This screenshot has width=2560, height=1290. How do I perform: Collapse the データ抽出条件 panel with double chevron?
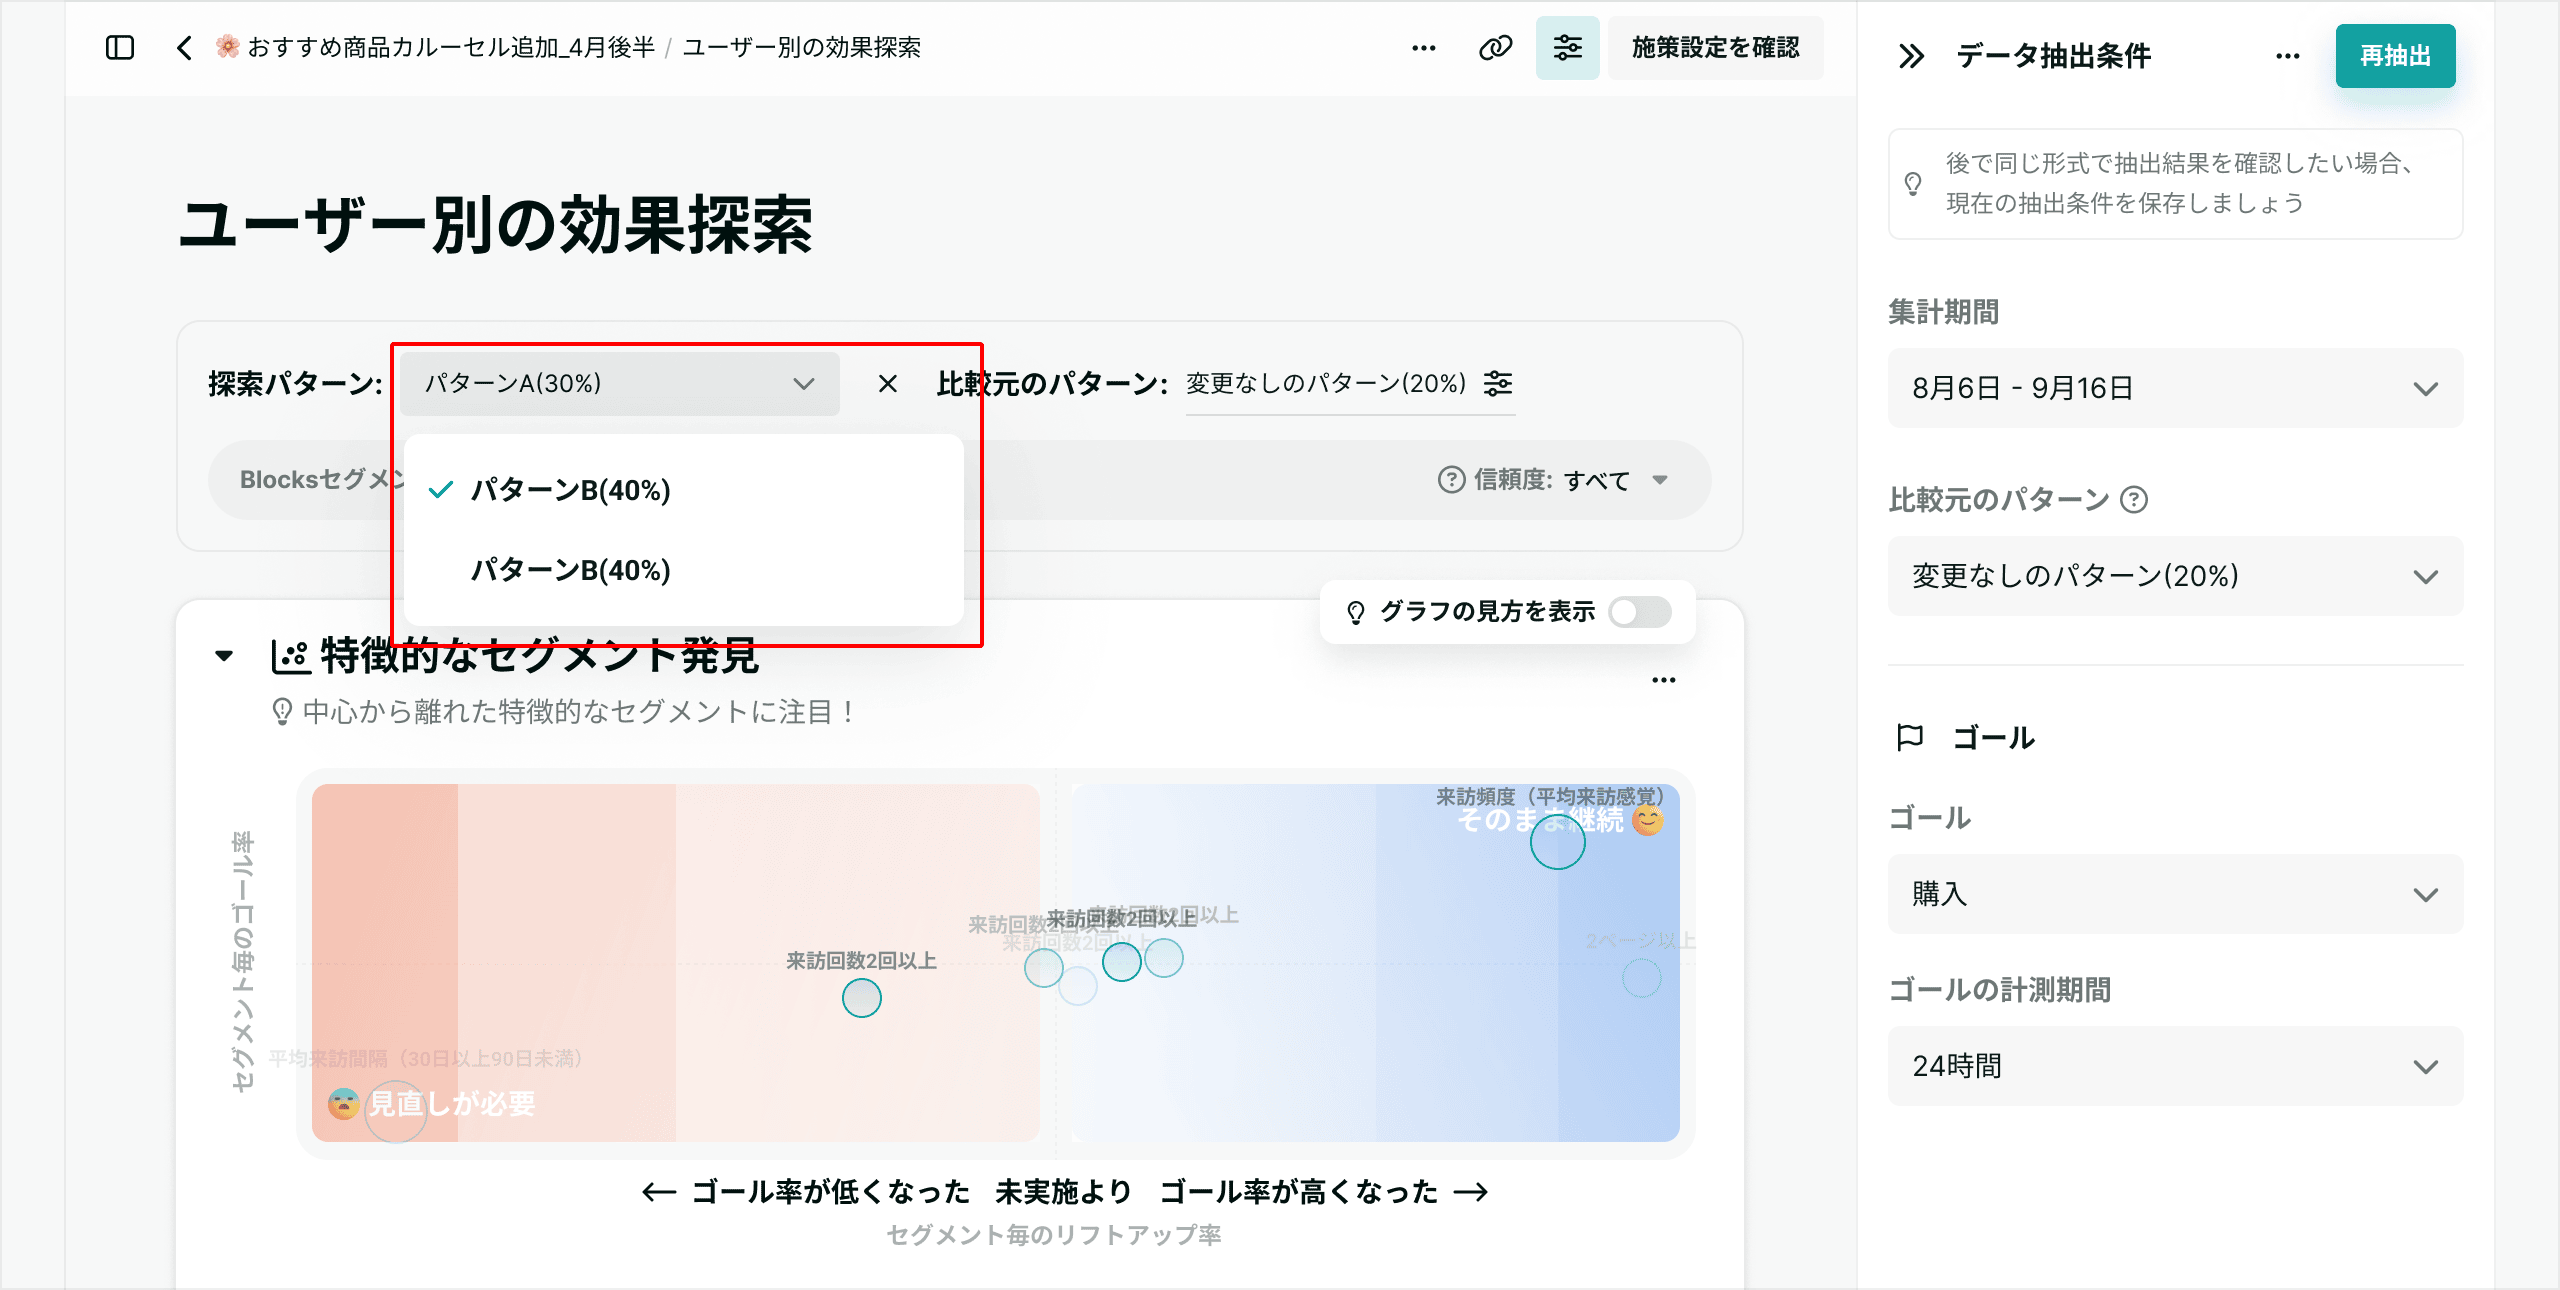(x=1911, y=56)
